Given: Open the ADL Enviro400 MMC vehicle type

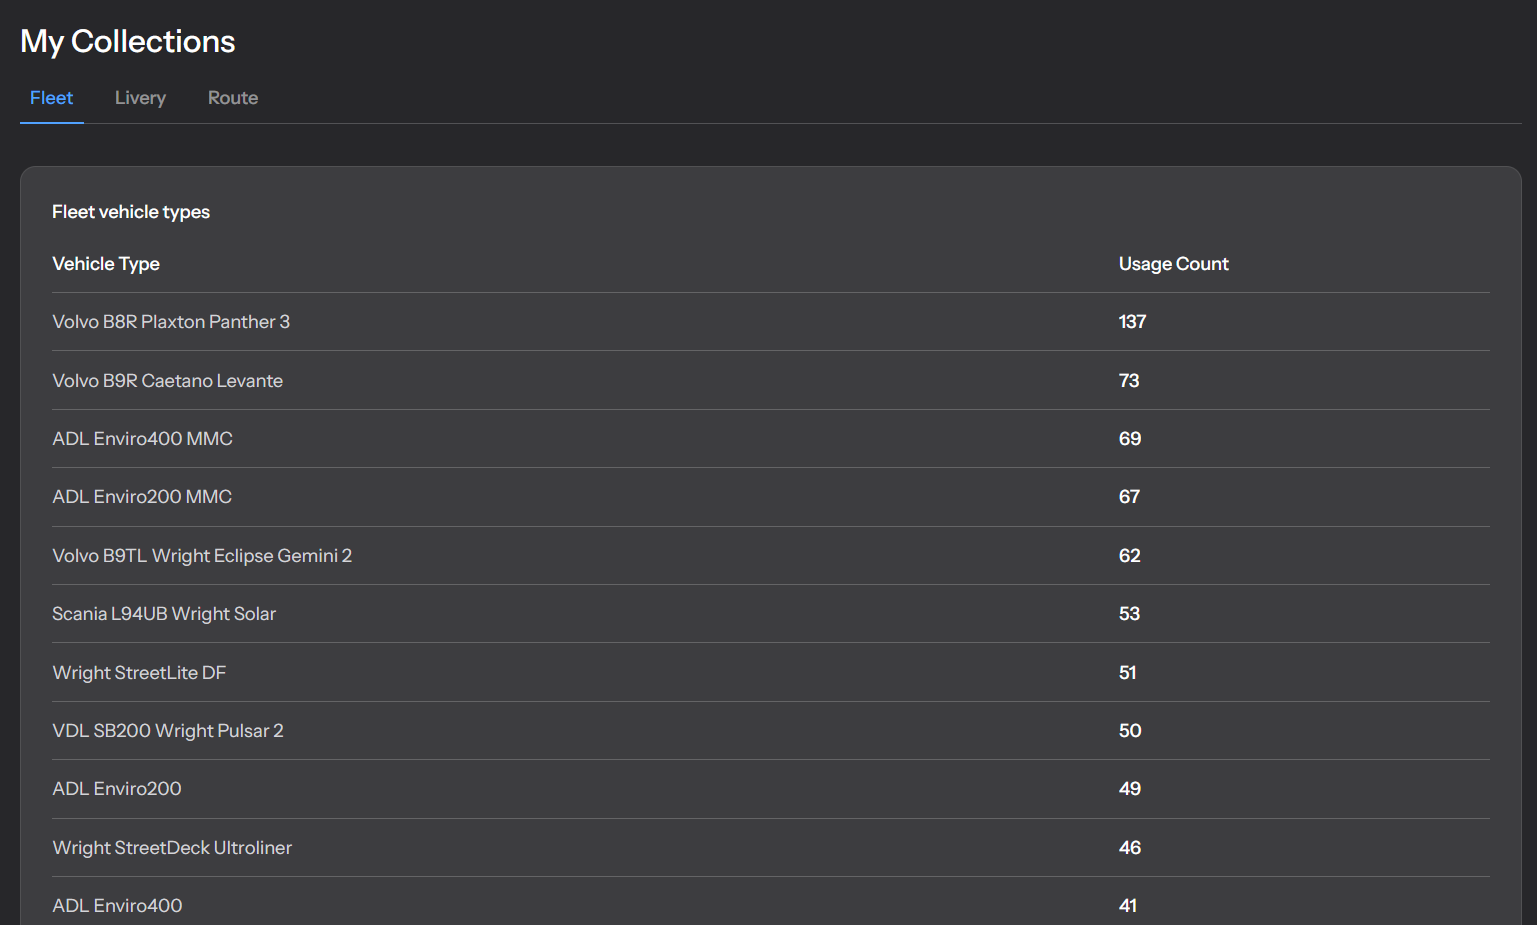Looking at the screenshot, I should [x=142, y=439].
